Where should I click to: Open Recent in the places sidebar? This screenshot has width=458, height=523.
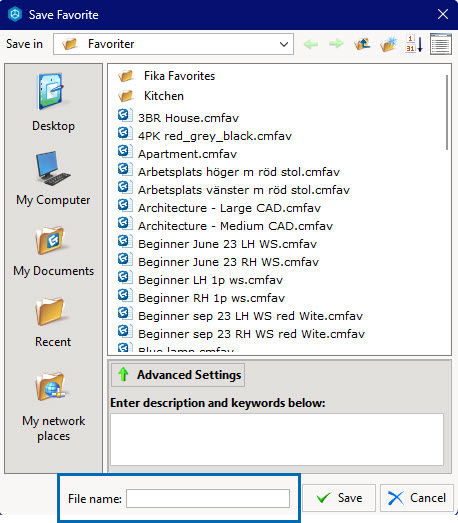[53, 323]
